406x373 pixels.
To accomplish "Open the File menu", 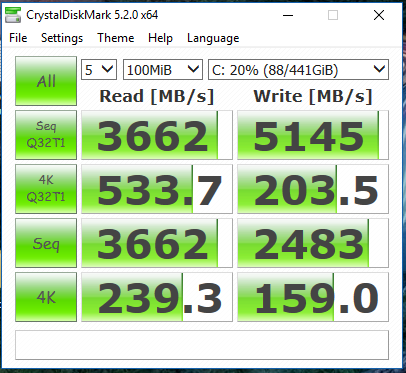I will (18, 38).
